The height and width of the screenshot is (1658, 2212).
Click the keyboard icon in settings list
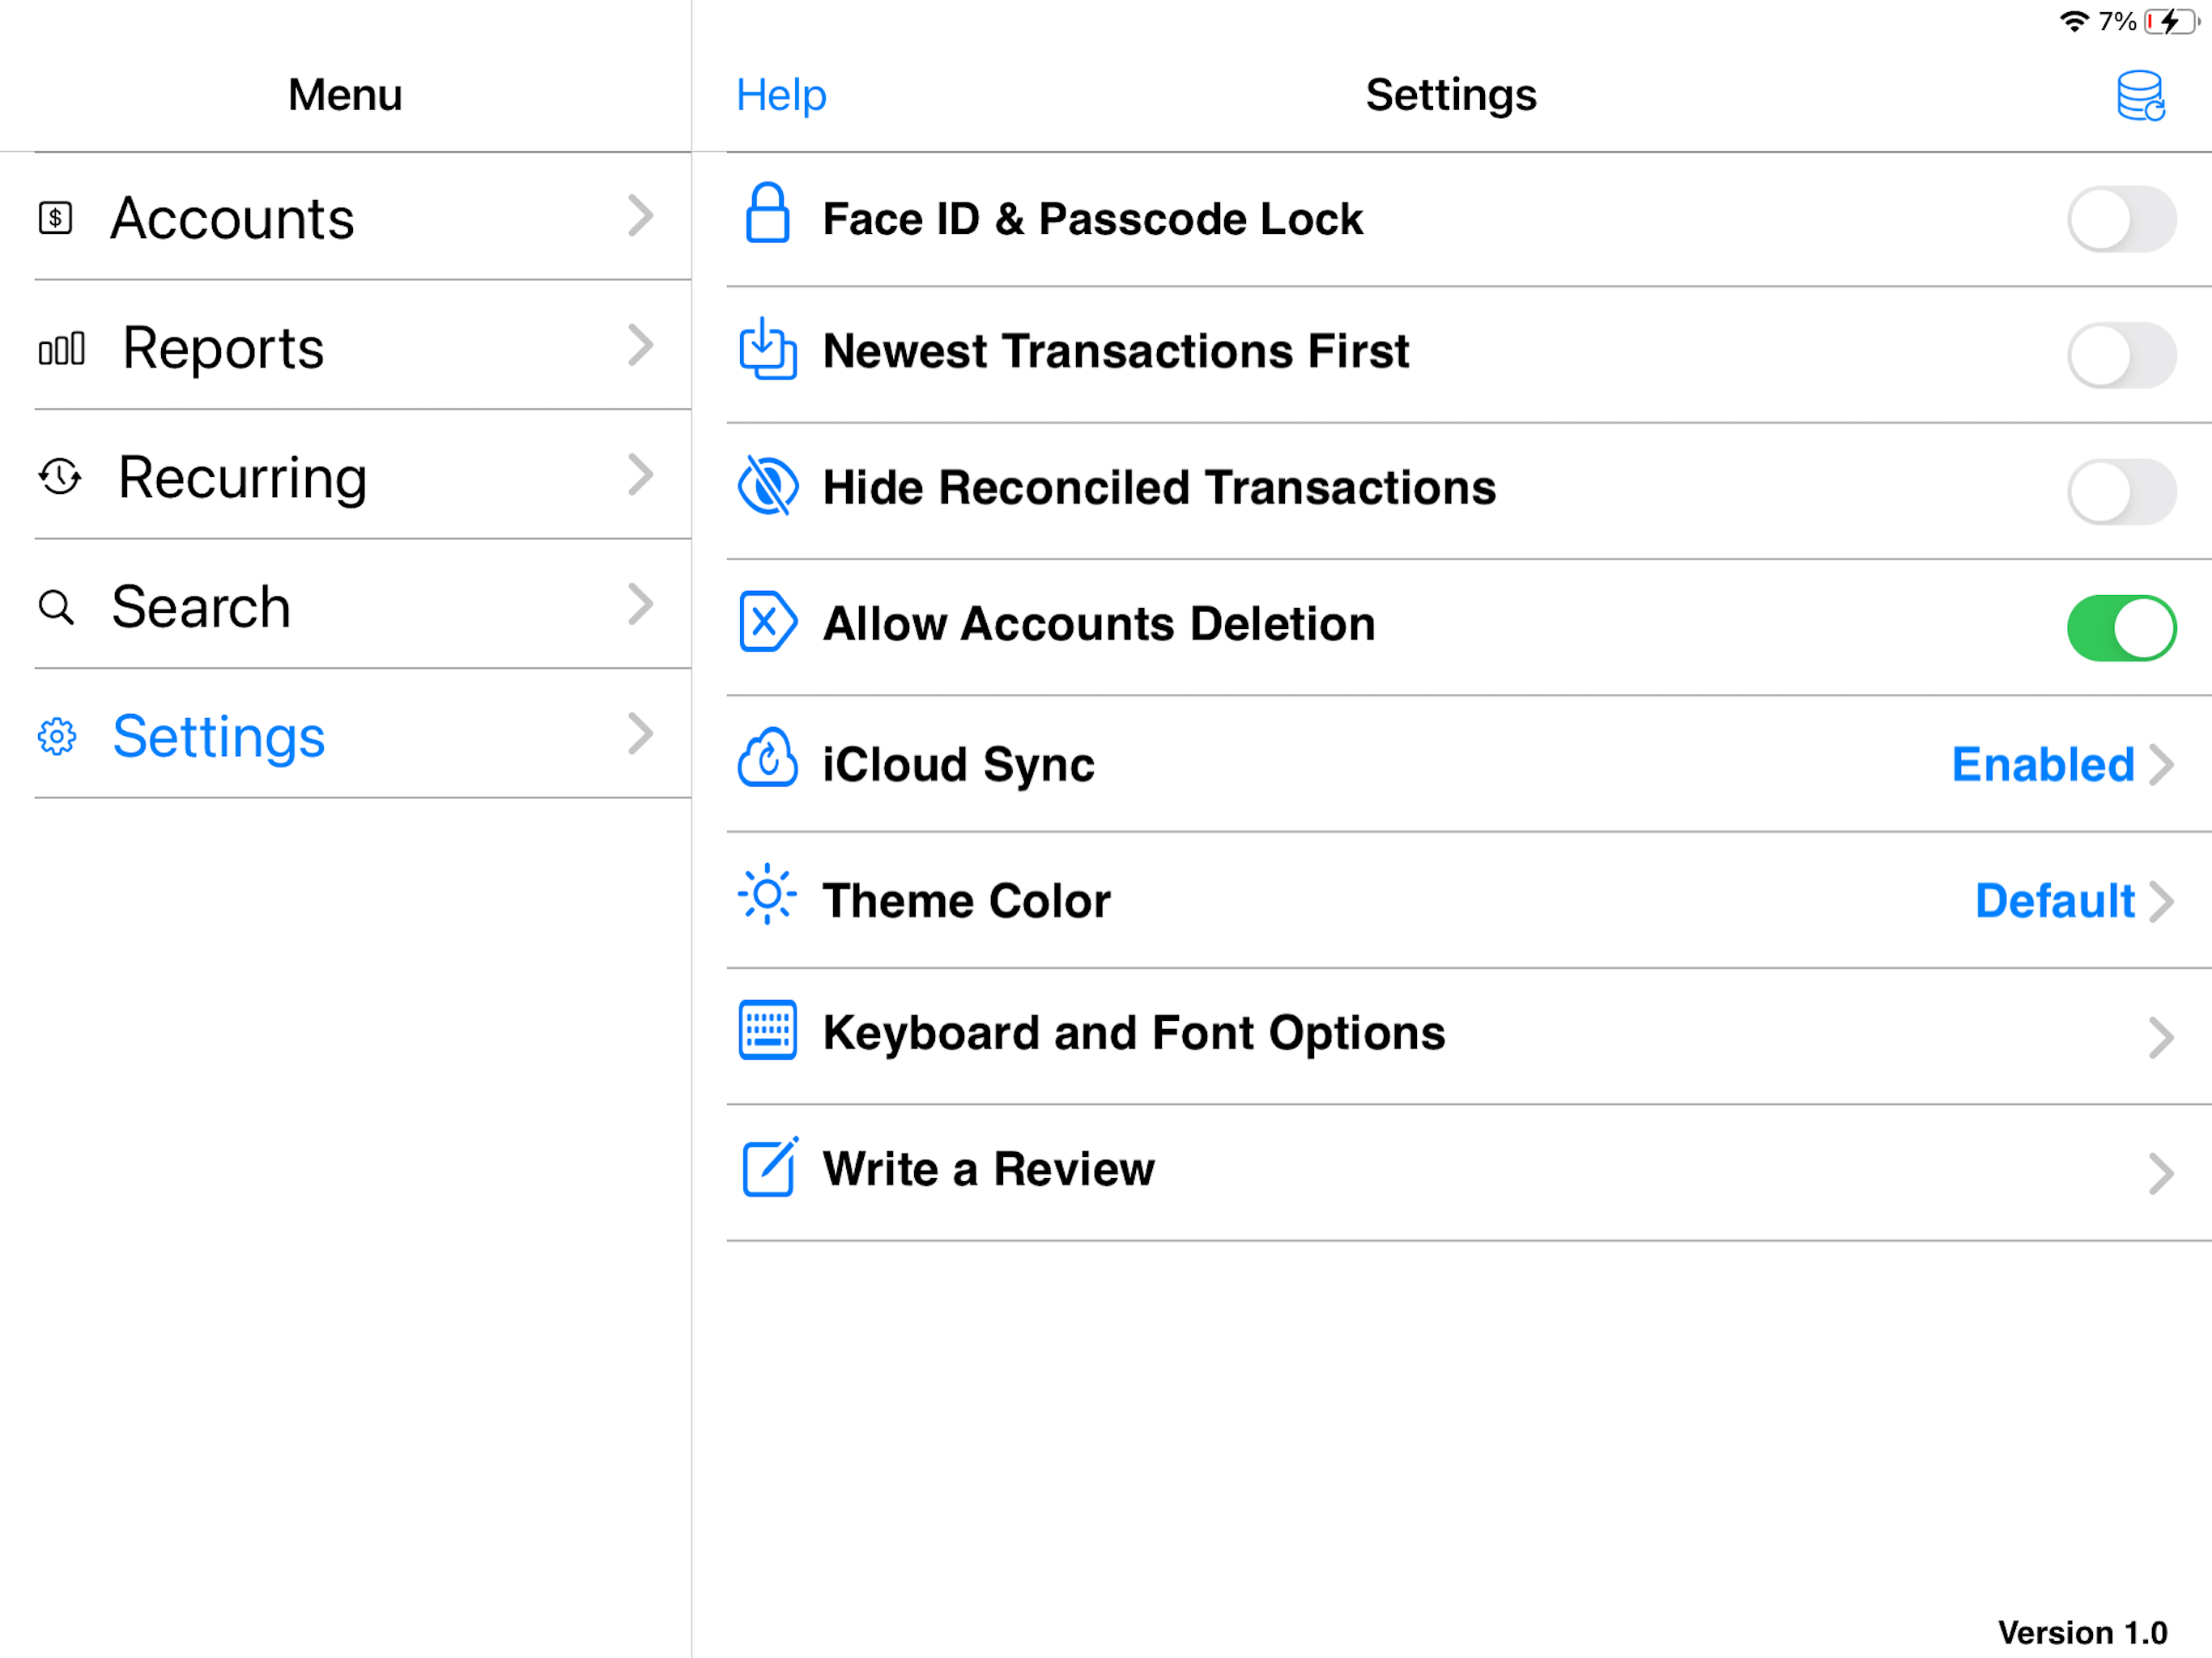pyautogui.click(x=767, y=1030)
